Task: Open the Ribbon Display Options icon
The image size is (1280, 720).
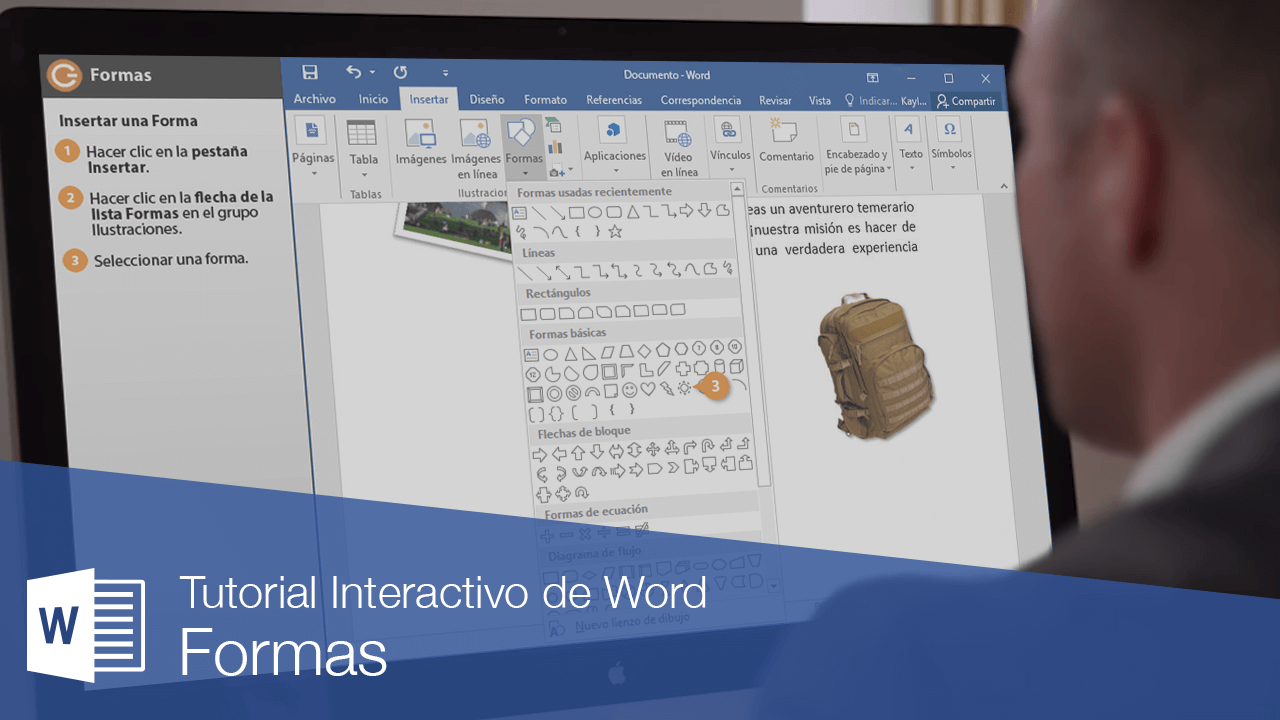Action: [x=873, y=77]
